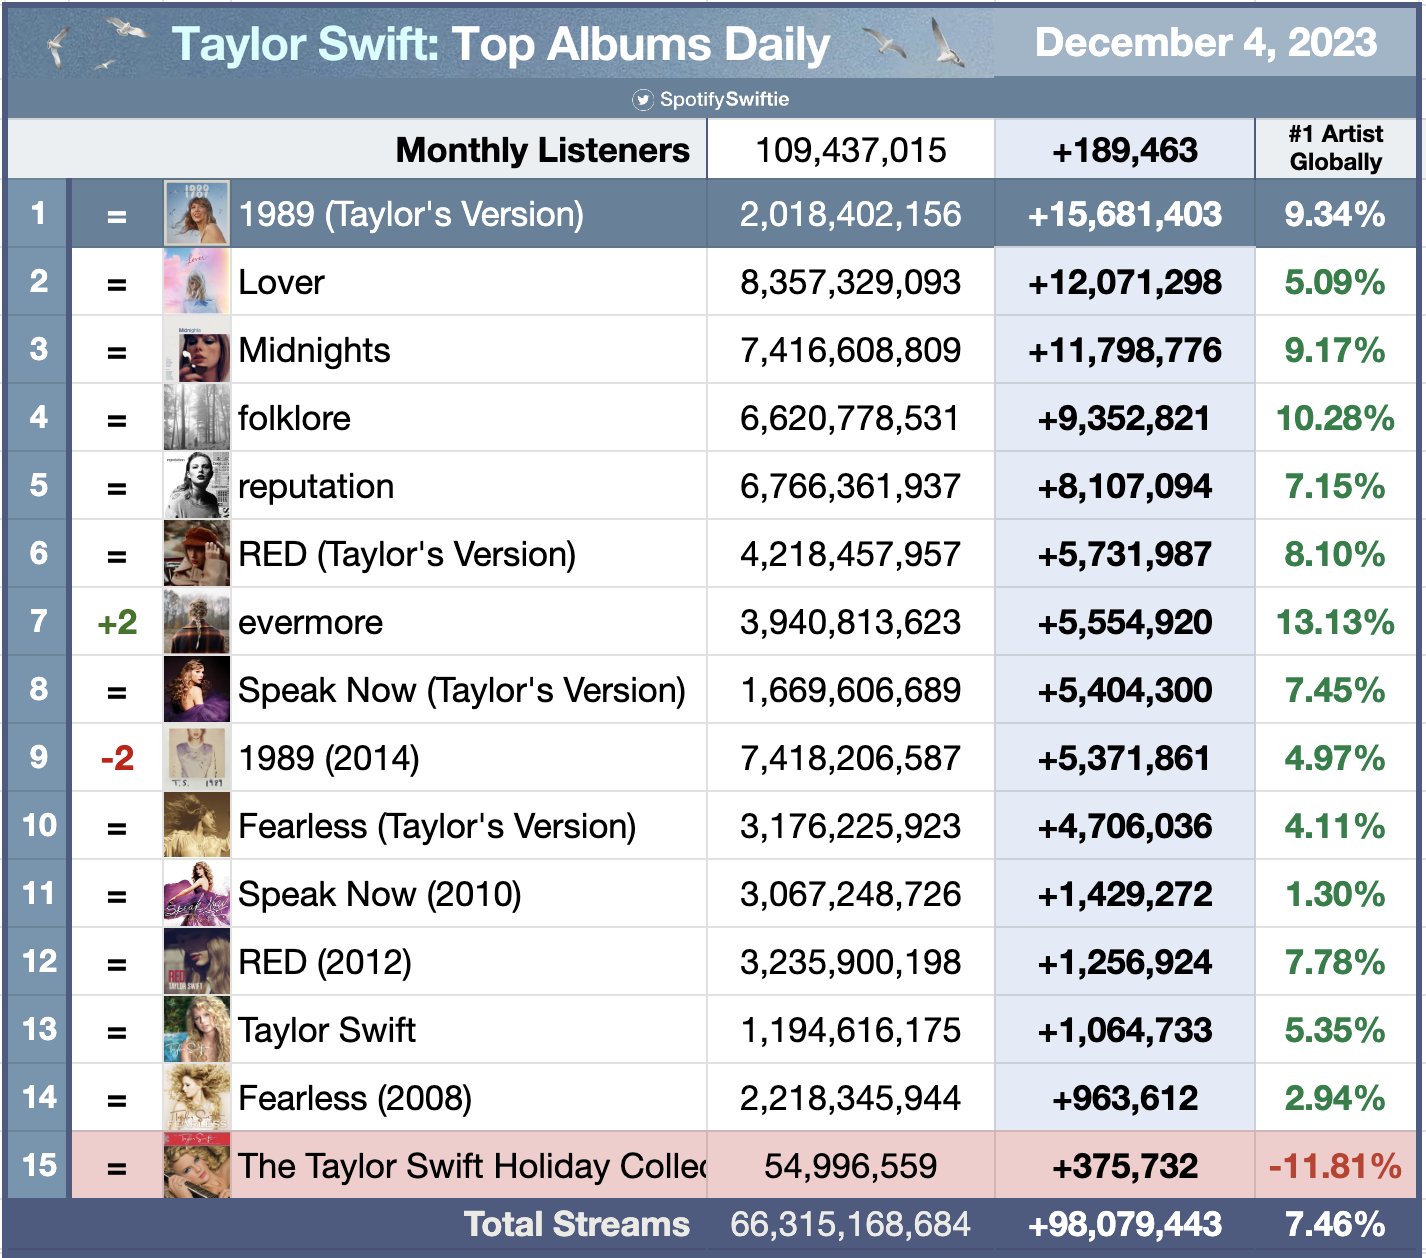Open the Lover album cover thumbnail

coord(197,282)
